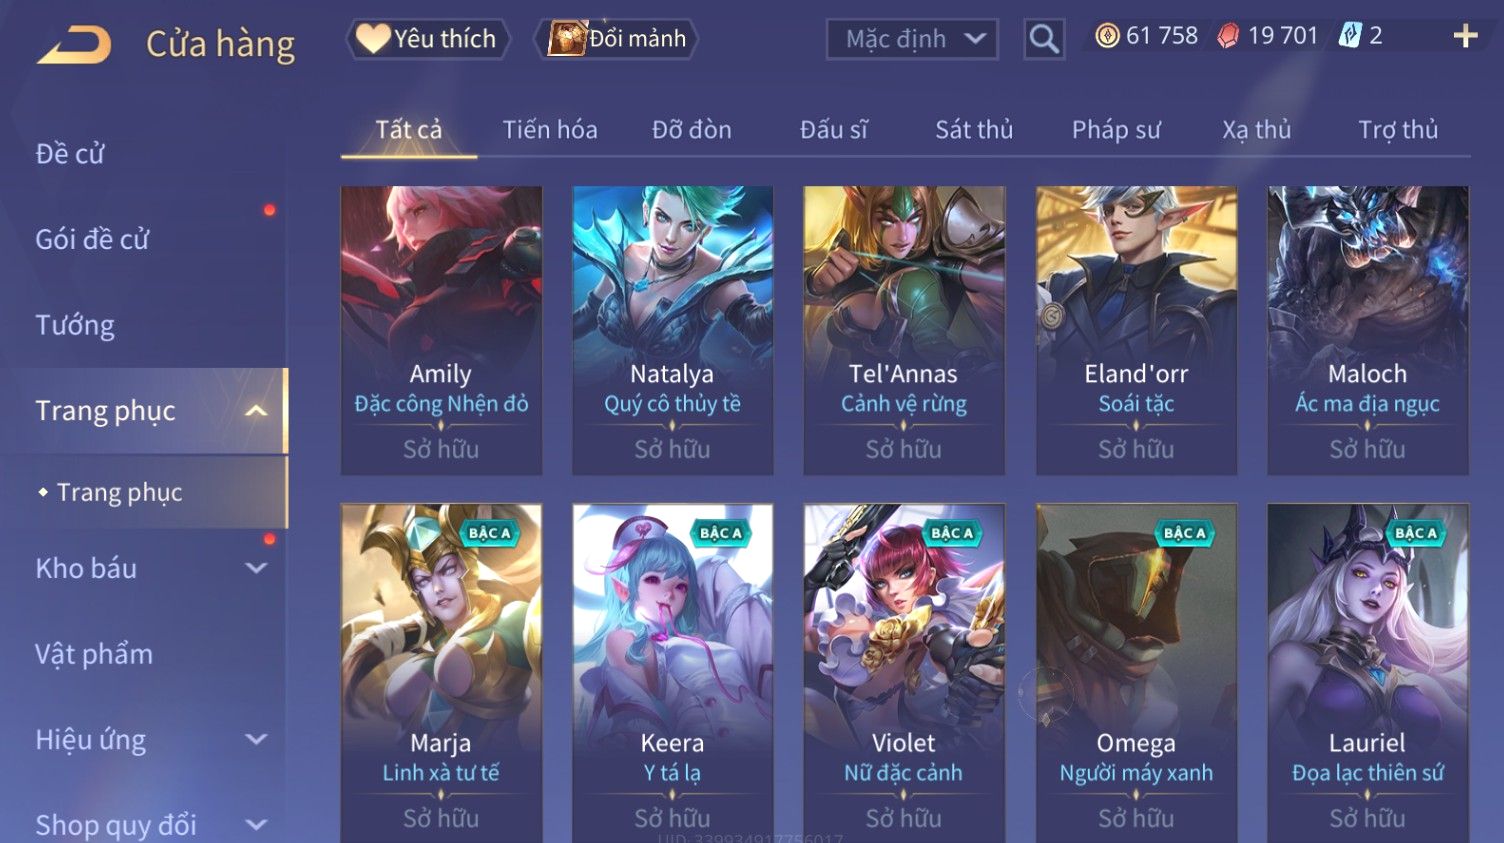Open the Mặc định sort dropdown

coord(912,39)
